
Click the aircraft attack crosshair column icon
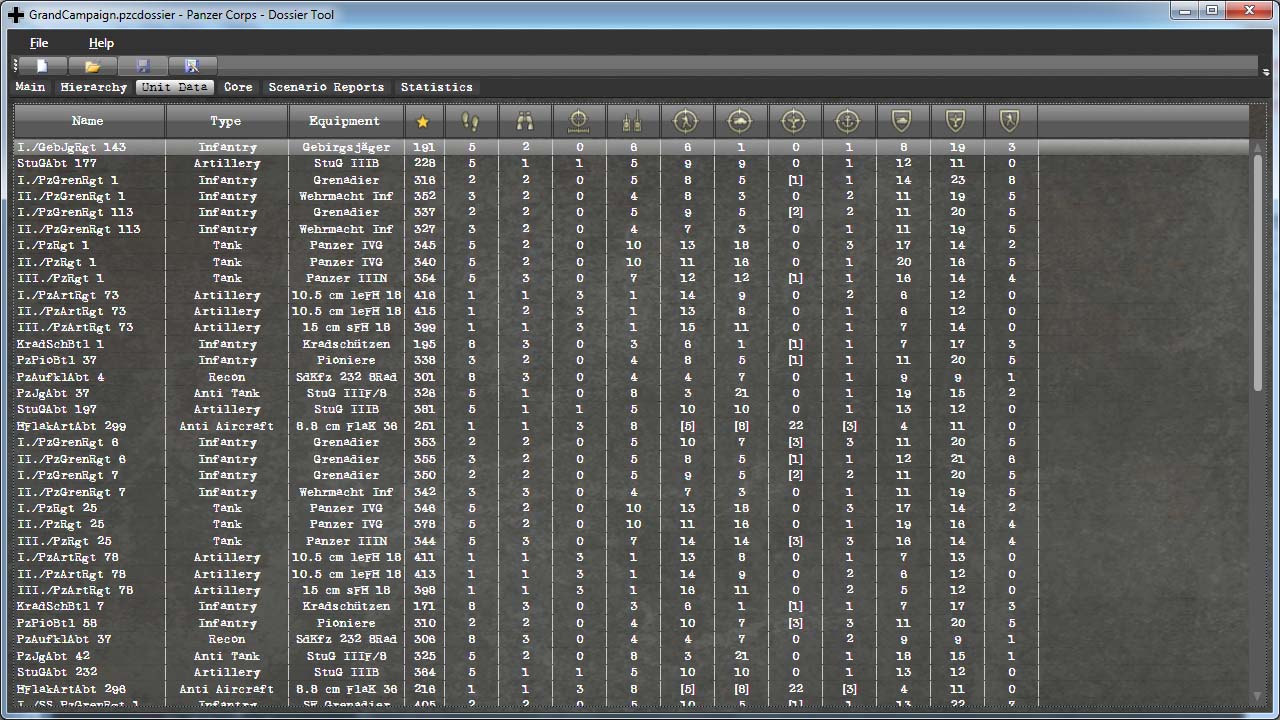794,121
